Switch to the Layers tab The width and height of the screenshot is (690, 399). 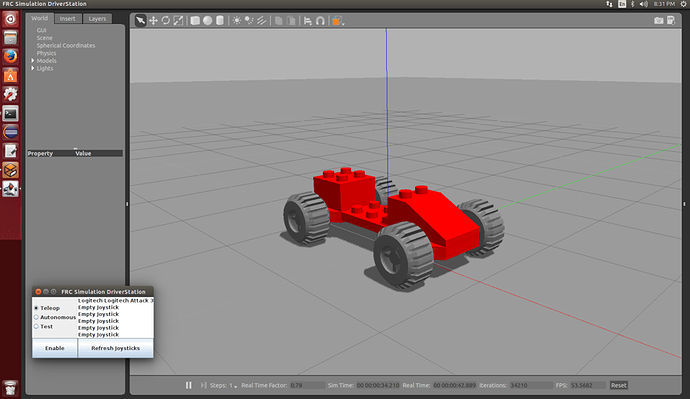[x=97, y=18]
